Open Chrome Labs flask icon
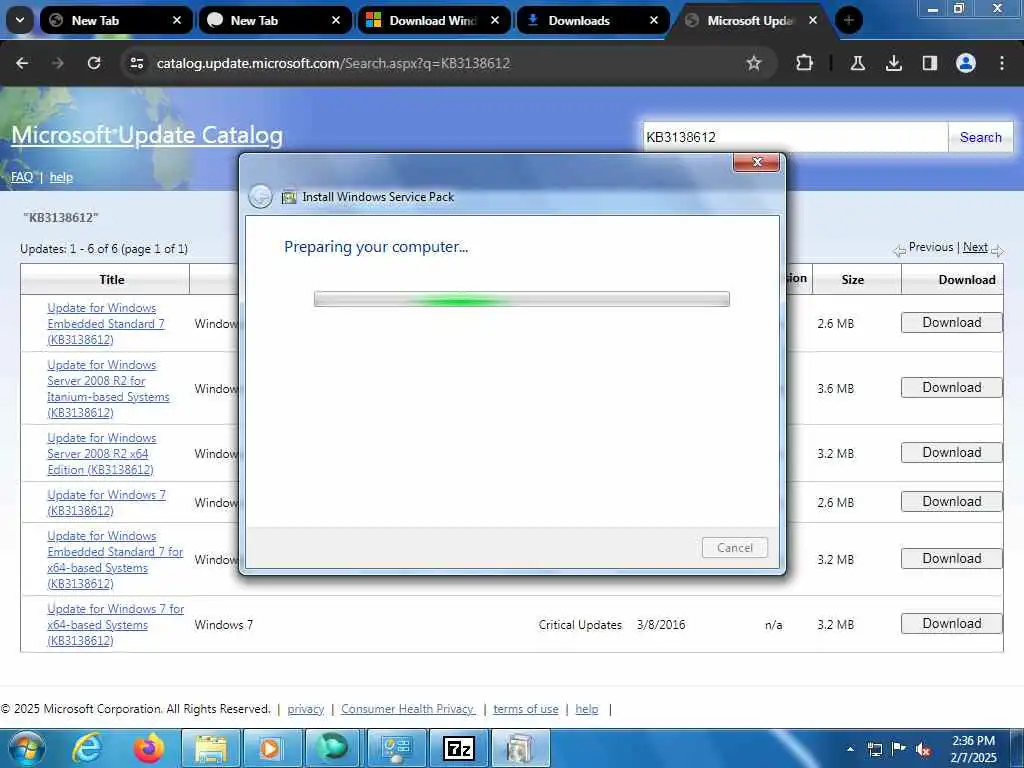This screenshot has width=1024, height=768. [857, 63]
